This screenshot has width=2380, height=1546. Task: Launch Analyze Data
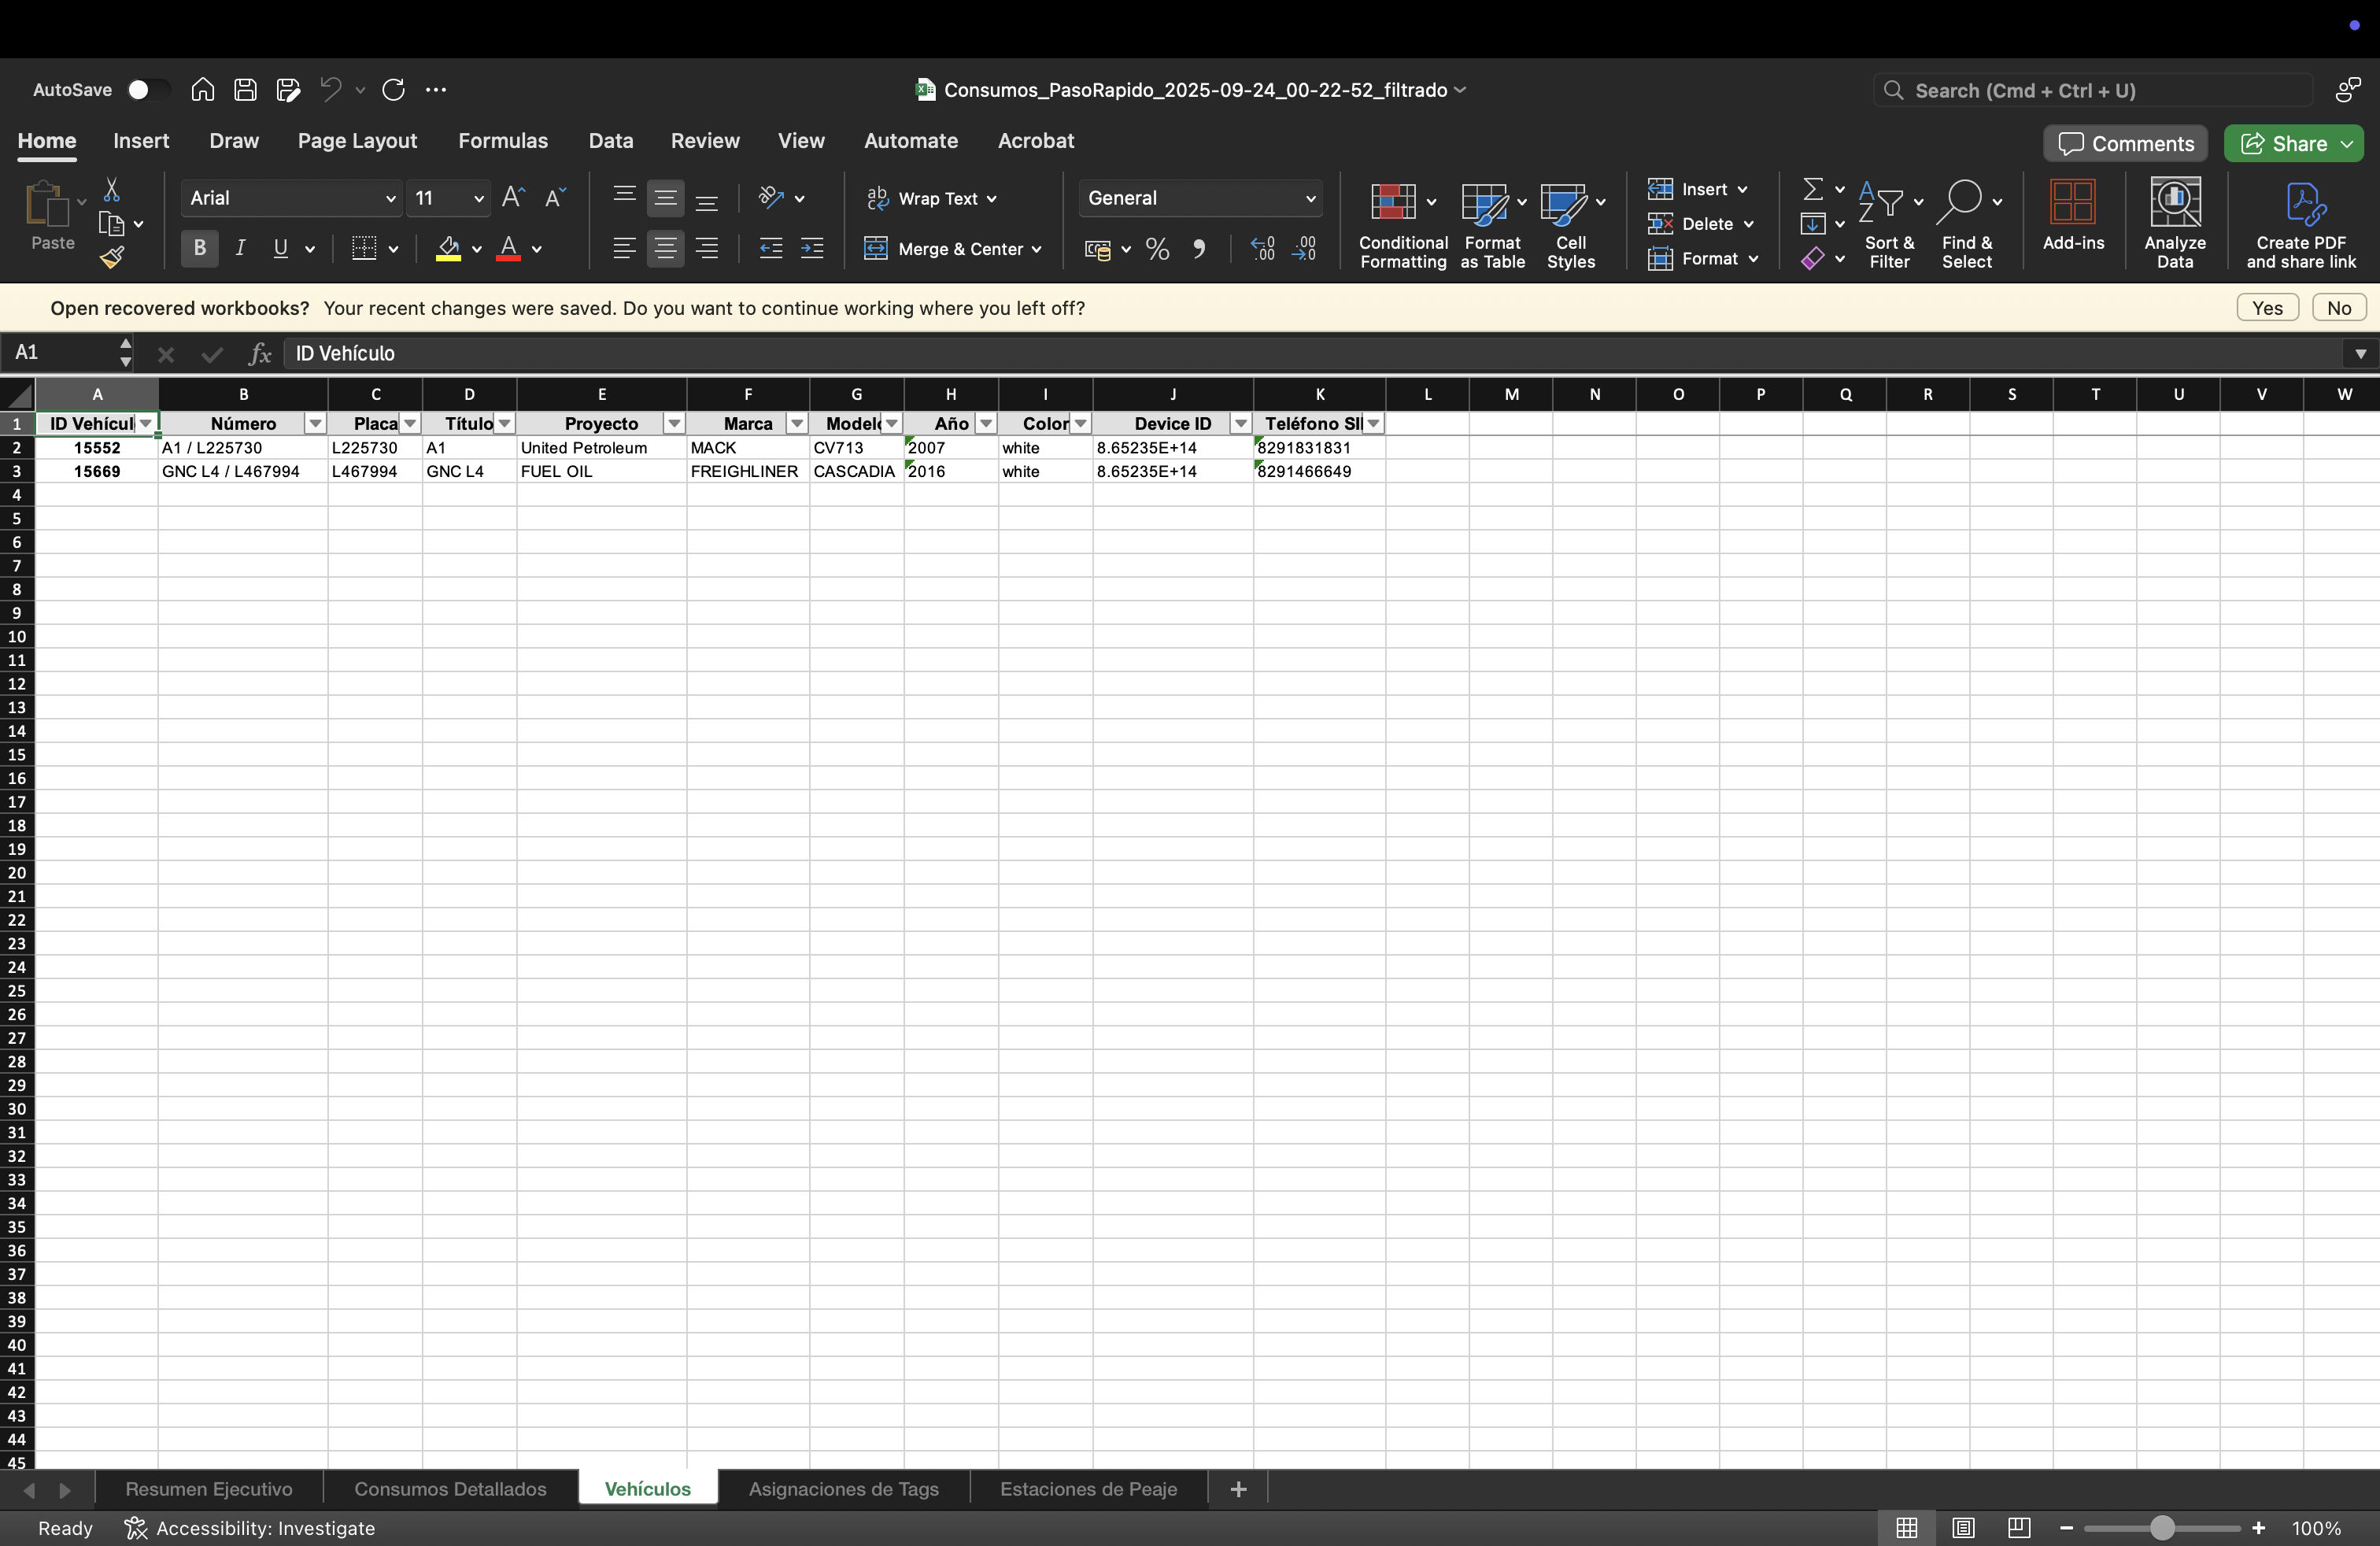click(x=2175, y=222)
